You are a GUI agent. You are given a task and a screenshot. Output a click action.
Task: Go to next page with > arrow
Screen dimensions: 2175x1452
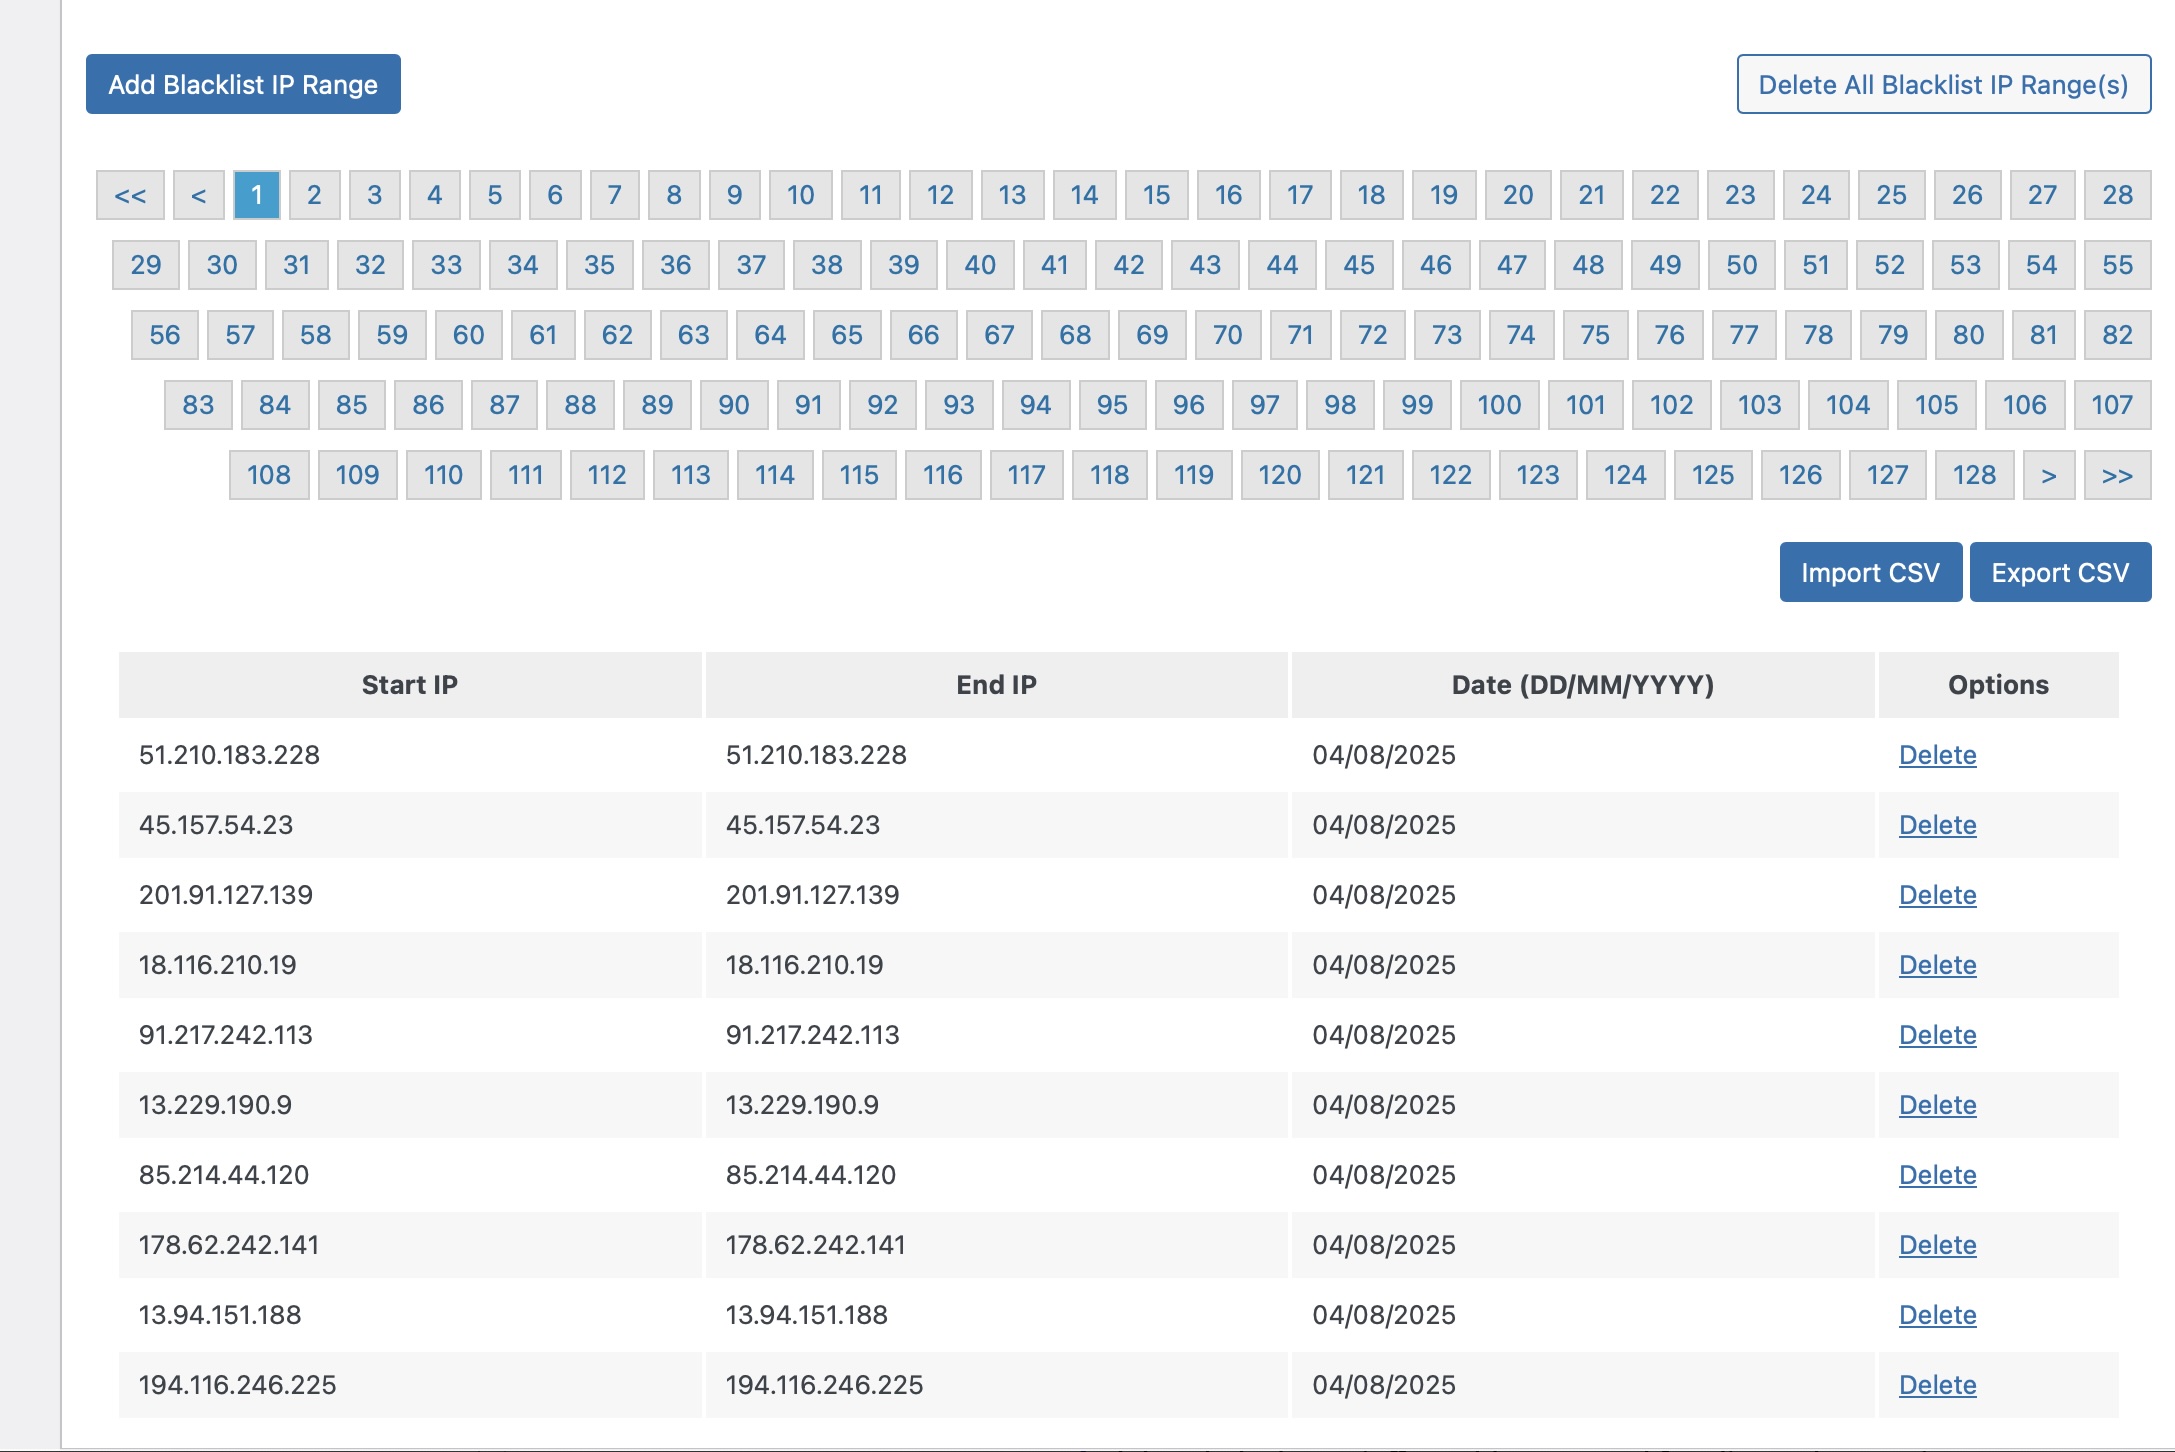point(2048,475)
